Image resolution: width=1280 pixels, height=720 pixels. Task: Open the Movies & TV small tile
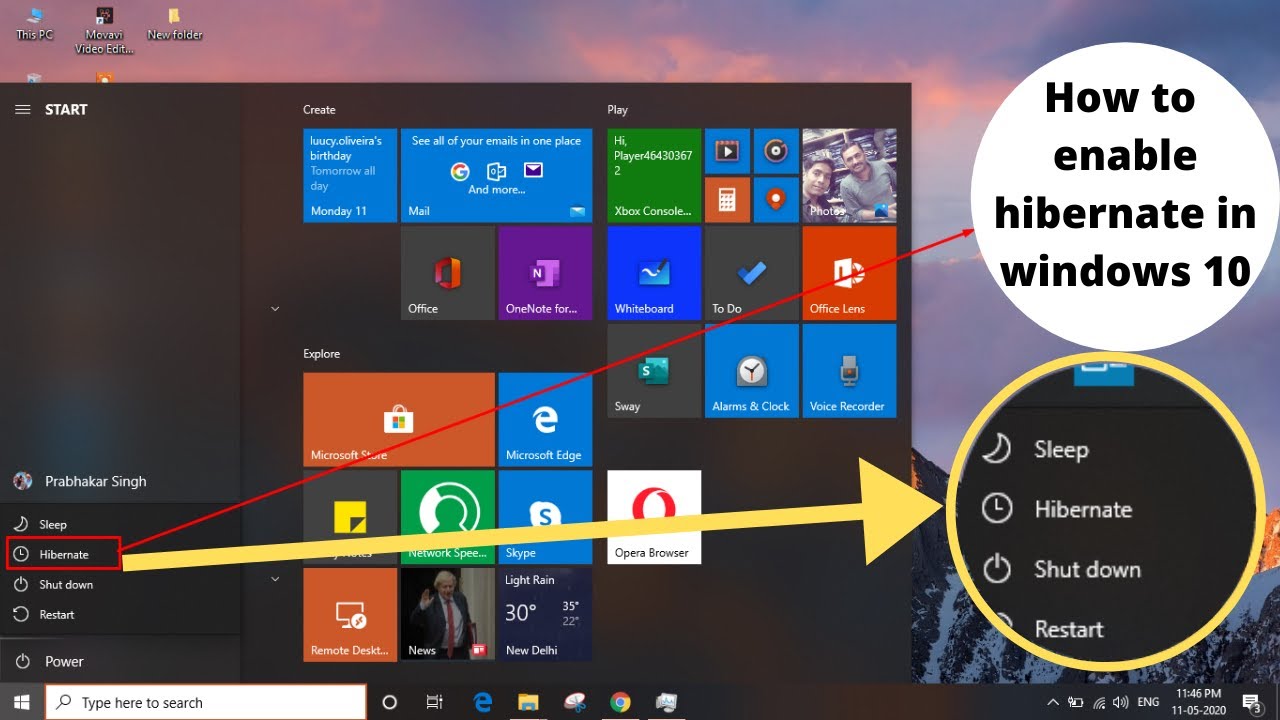(727, 150)
